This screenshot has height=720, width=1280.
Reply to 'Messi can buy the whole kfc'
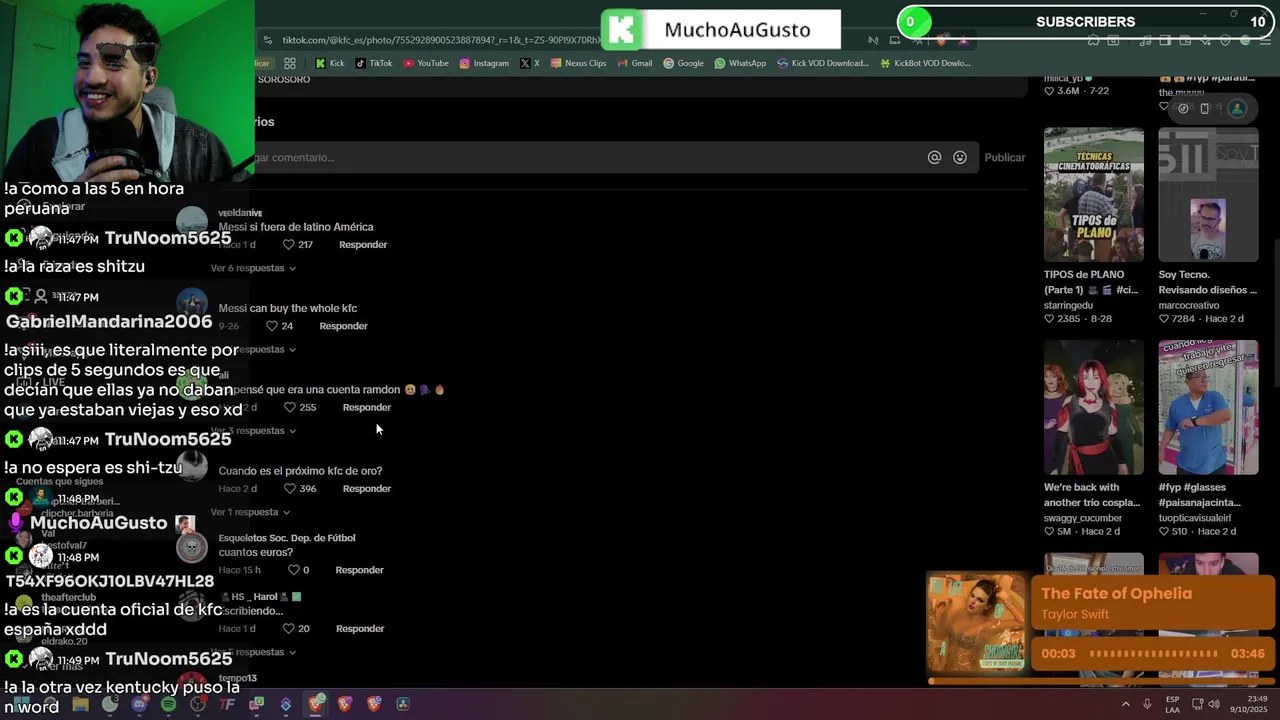(x=343, y=326)
